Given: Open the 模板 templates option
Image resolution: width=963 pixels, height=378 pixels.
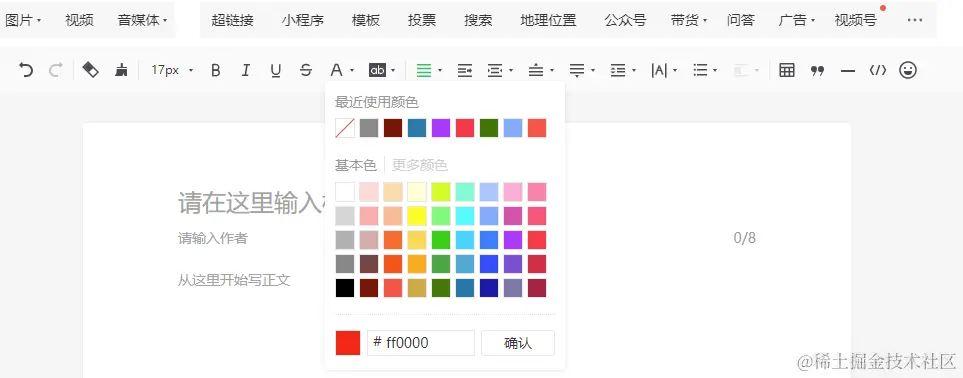Looking at the screenshot, I should 366,20.
